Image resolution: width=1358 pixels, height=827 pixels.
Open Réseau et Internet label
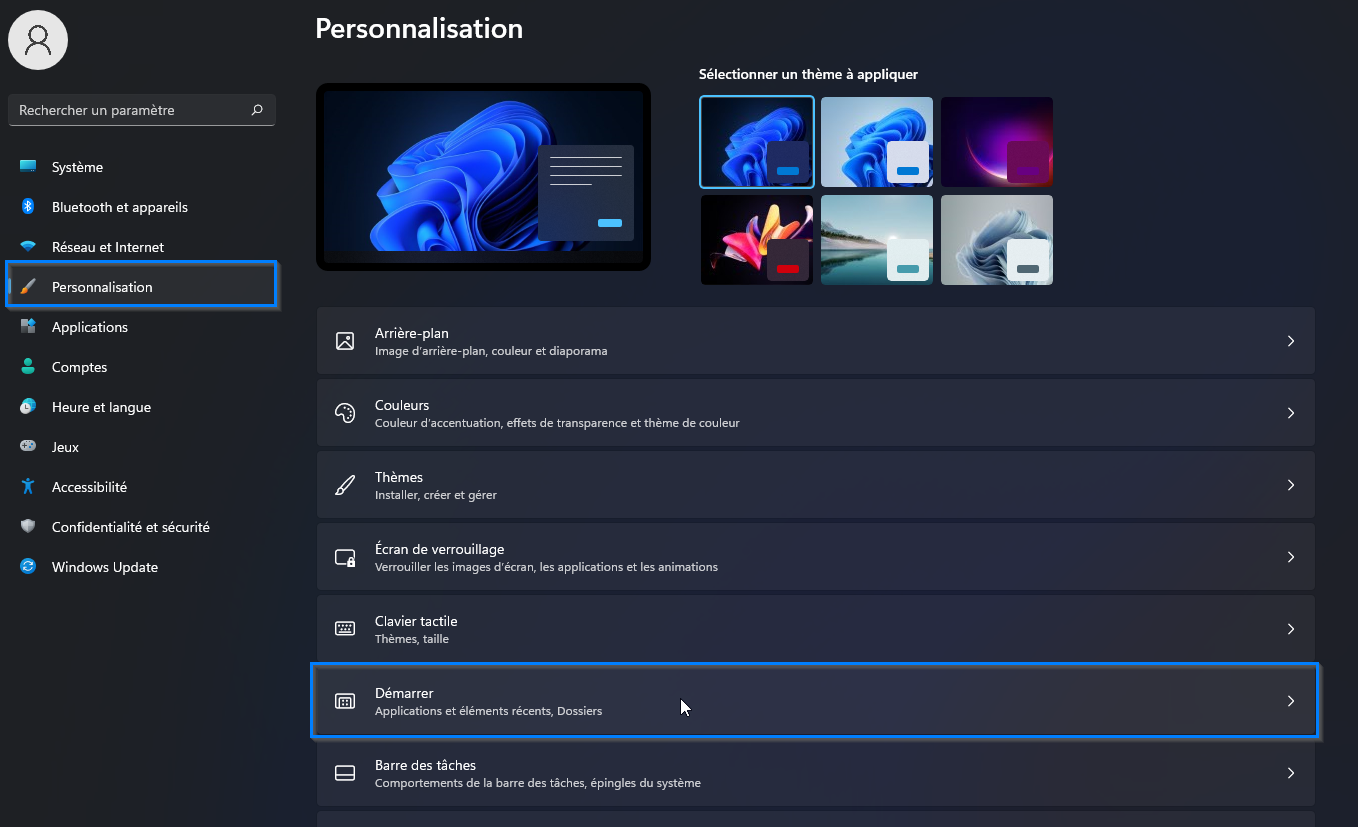[x=108, y=247]
